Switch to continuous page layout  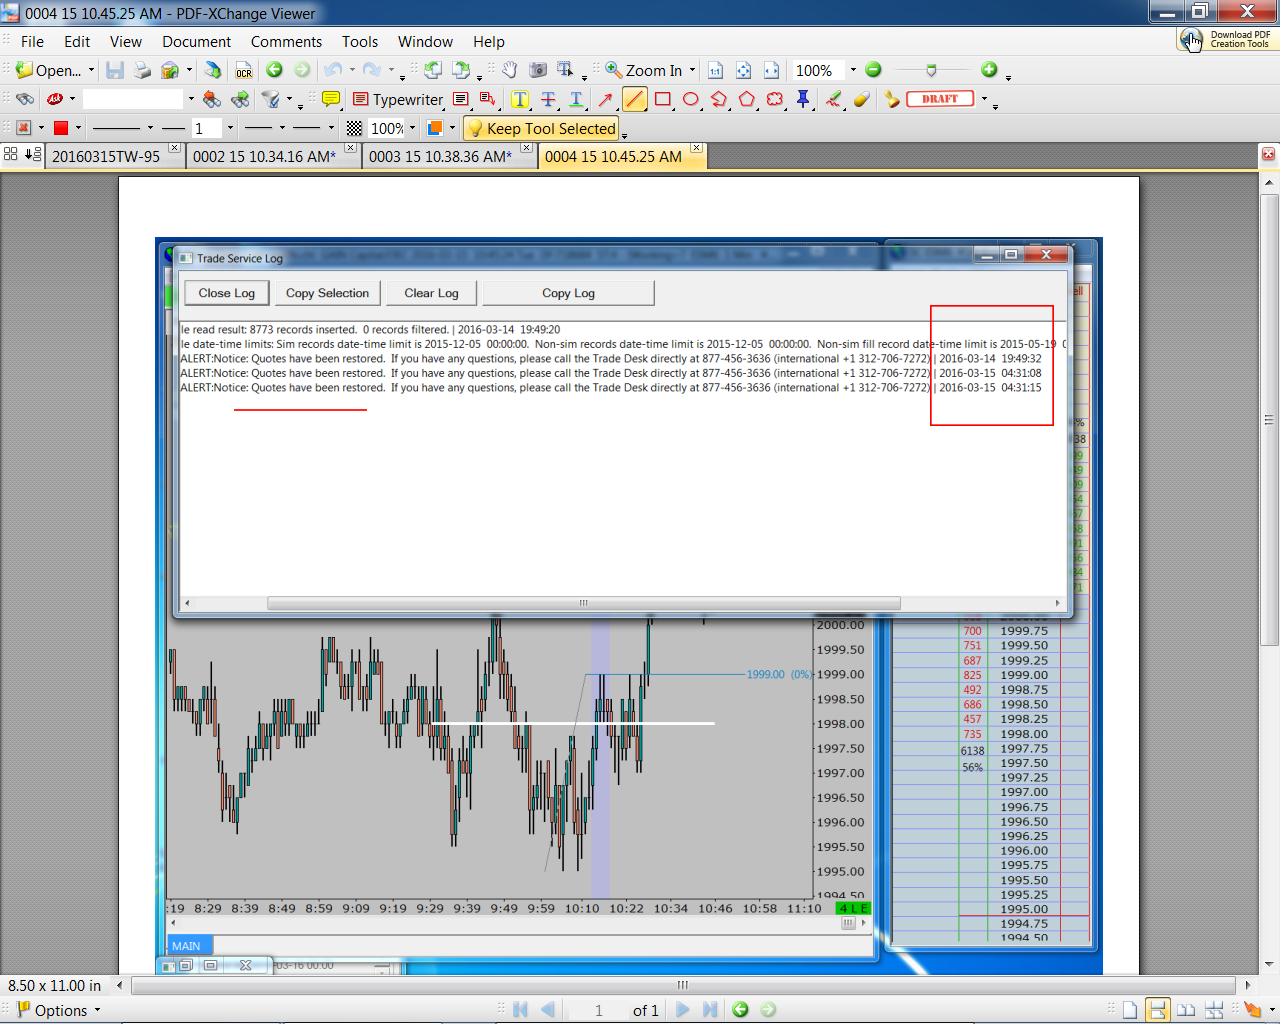1157,1010
